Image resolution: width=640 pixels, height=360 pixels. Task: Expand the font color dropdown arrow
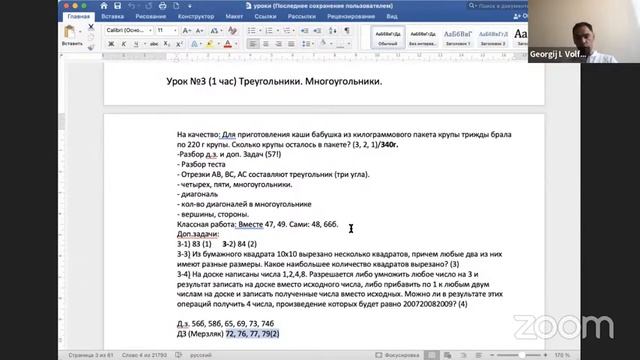(236, 44)
